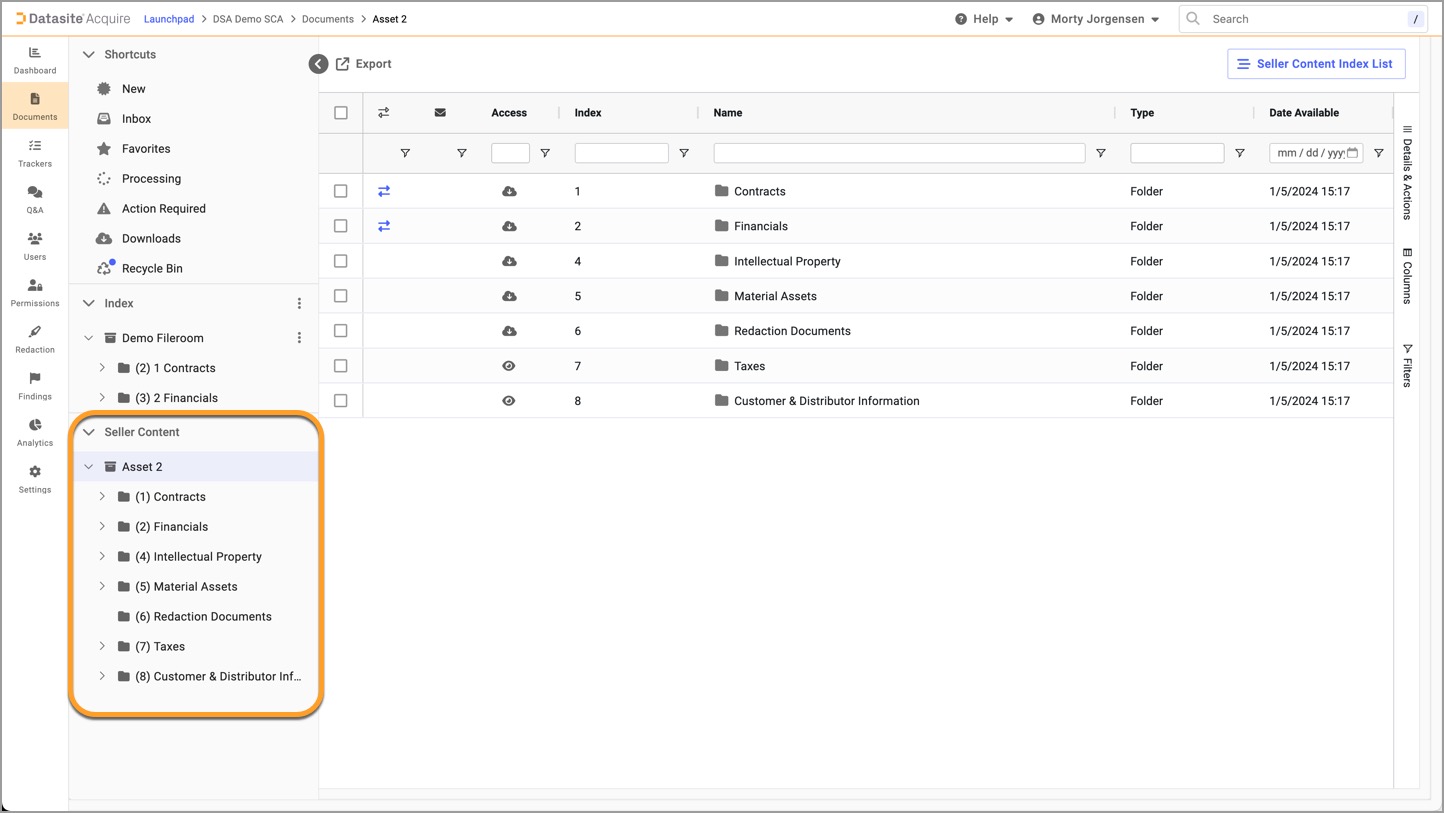Viewport: 1444px width, 813px height.
Task: Open the Redaction tool in sidebar
Action: (35, 338)
